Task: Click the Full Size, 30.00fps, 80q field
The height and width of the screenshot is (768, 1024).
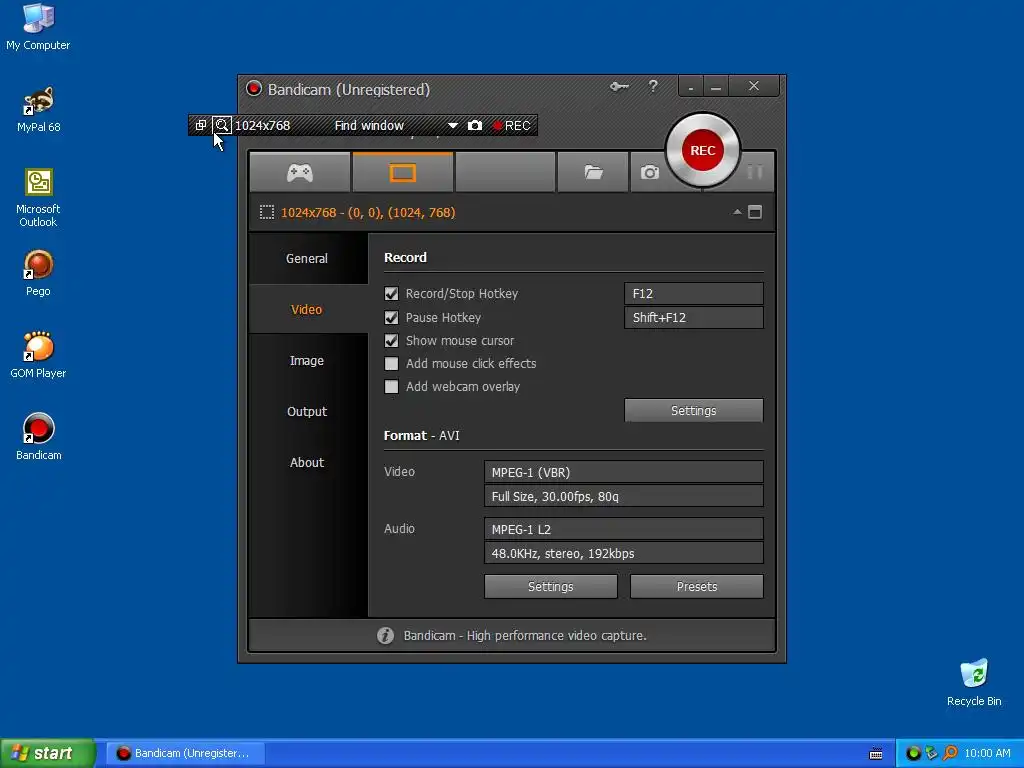Action: tap(624, 496)
